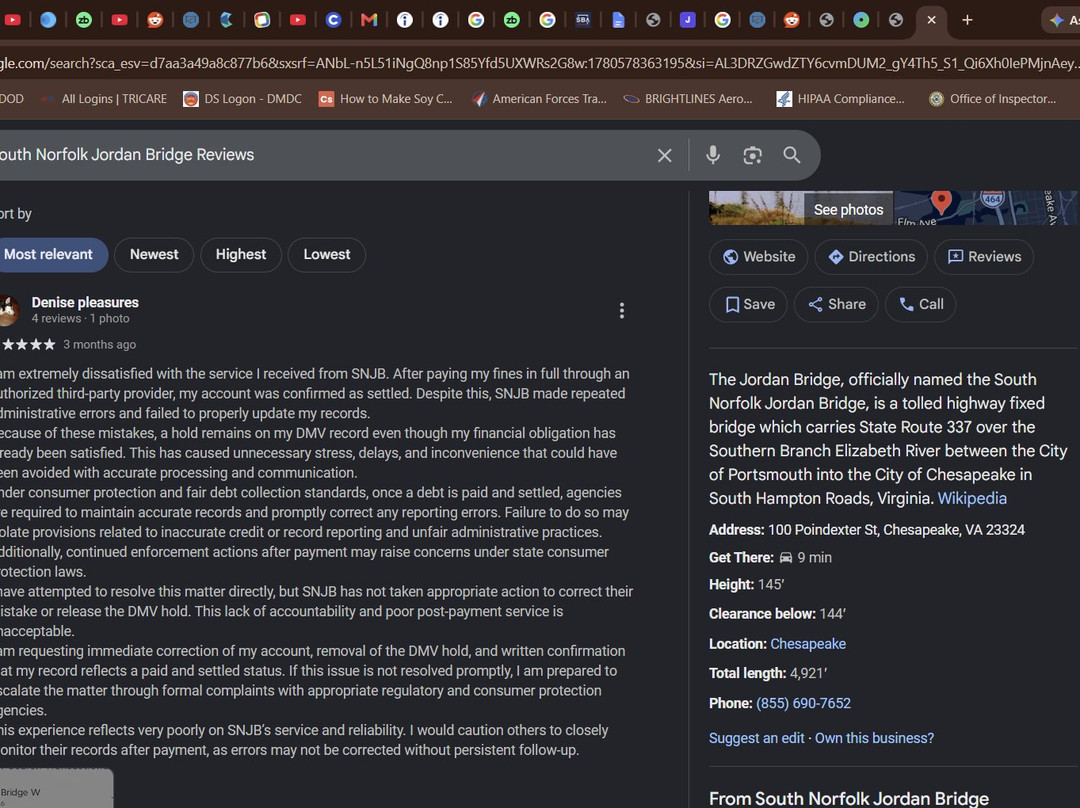Click the Website button

(x=758, y=256)
